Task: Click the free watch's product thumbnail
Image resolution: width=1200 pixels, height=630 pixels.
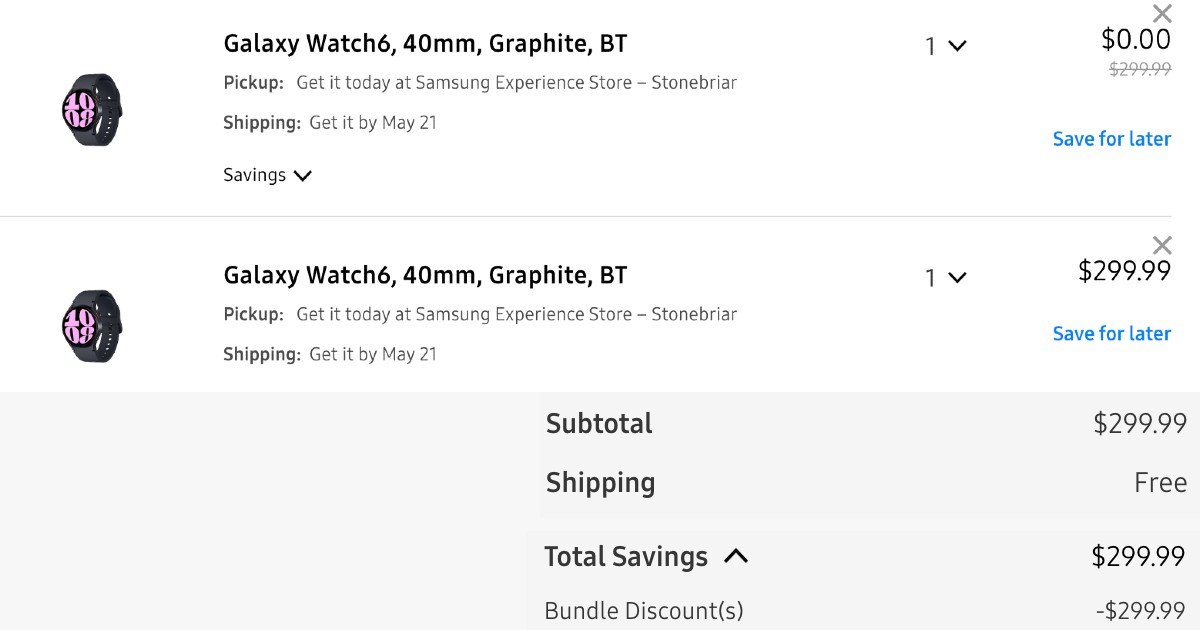Action: tap(92, 109)
